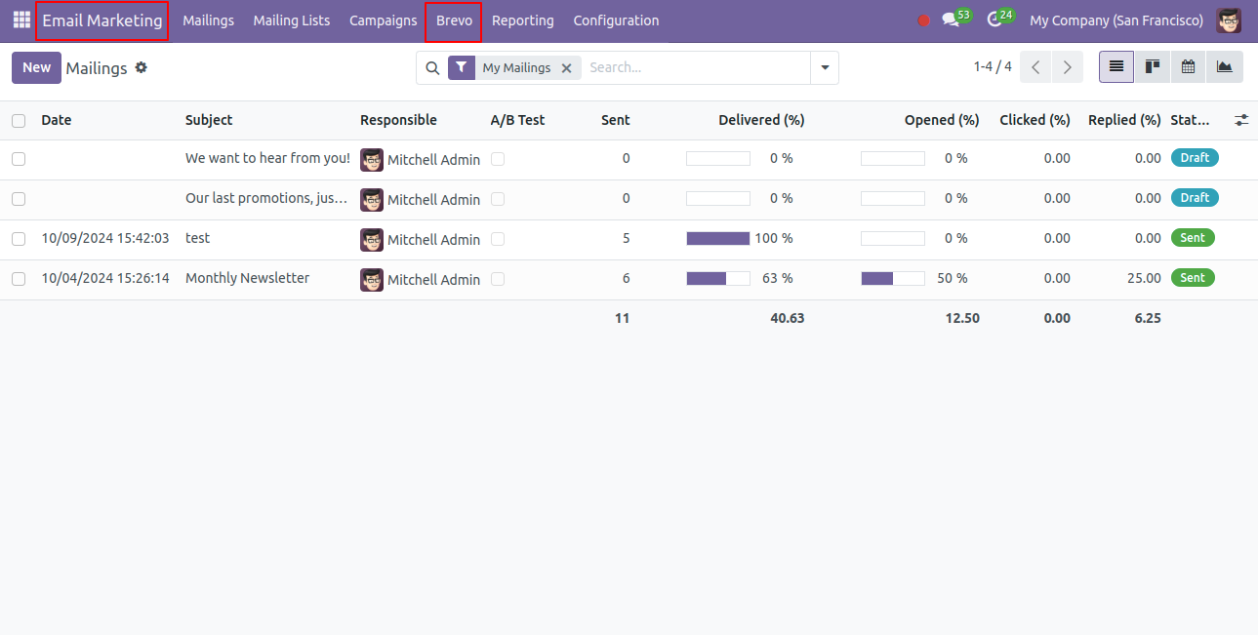Screen dimensions: 1258x635
Task: Tick the select-all header checkbox
Action: pyautogui.click(x=19, y=120)
